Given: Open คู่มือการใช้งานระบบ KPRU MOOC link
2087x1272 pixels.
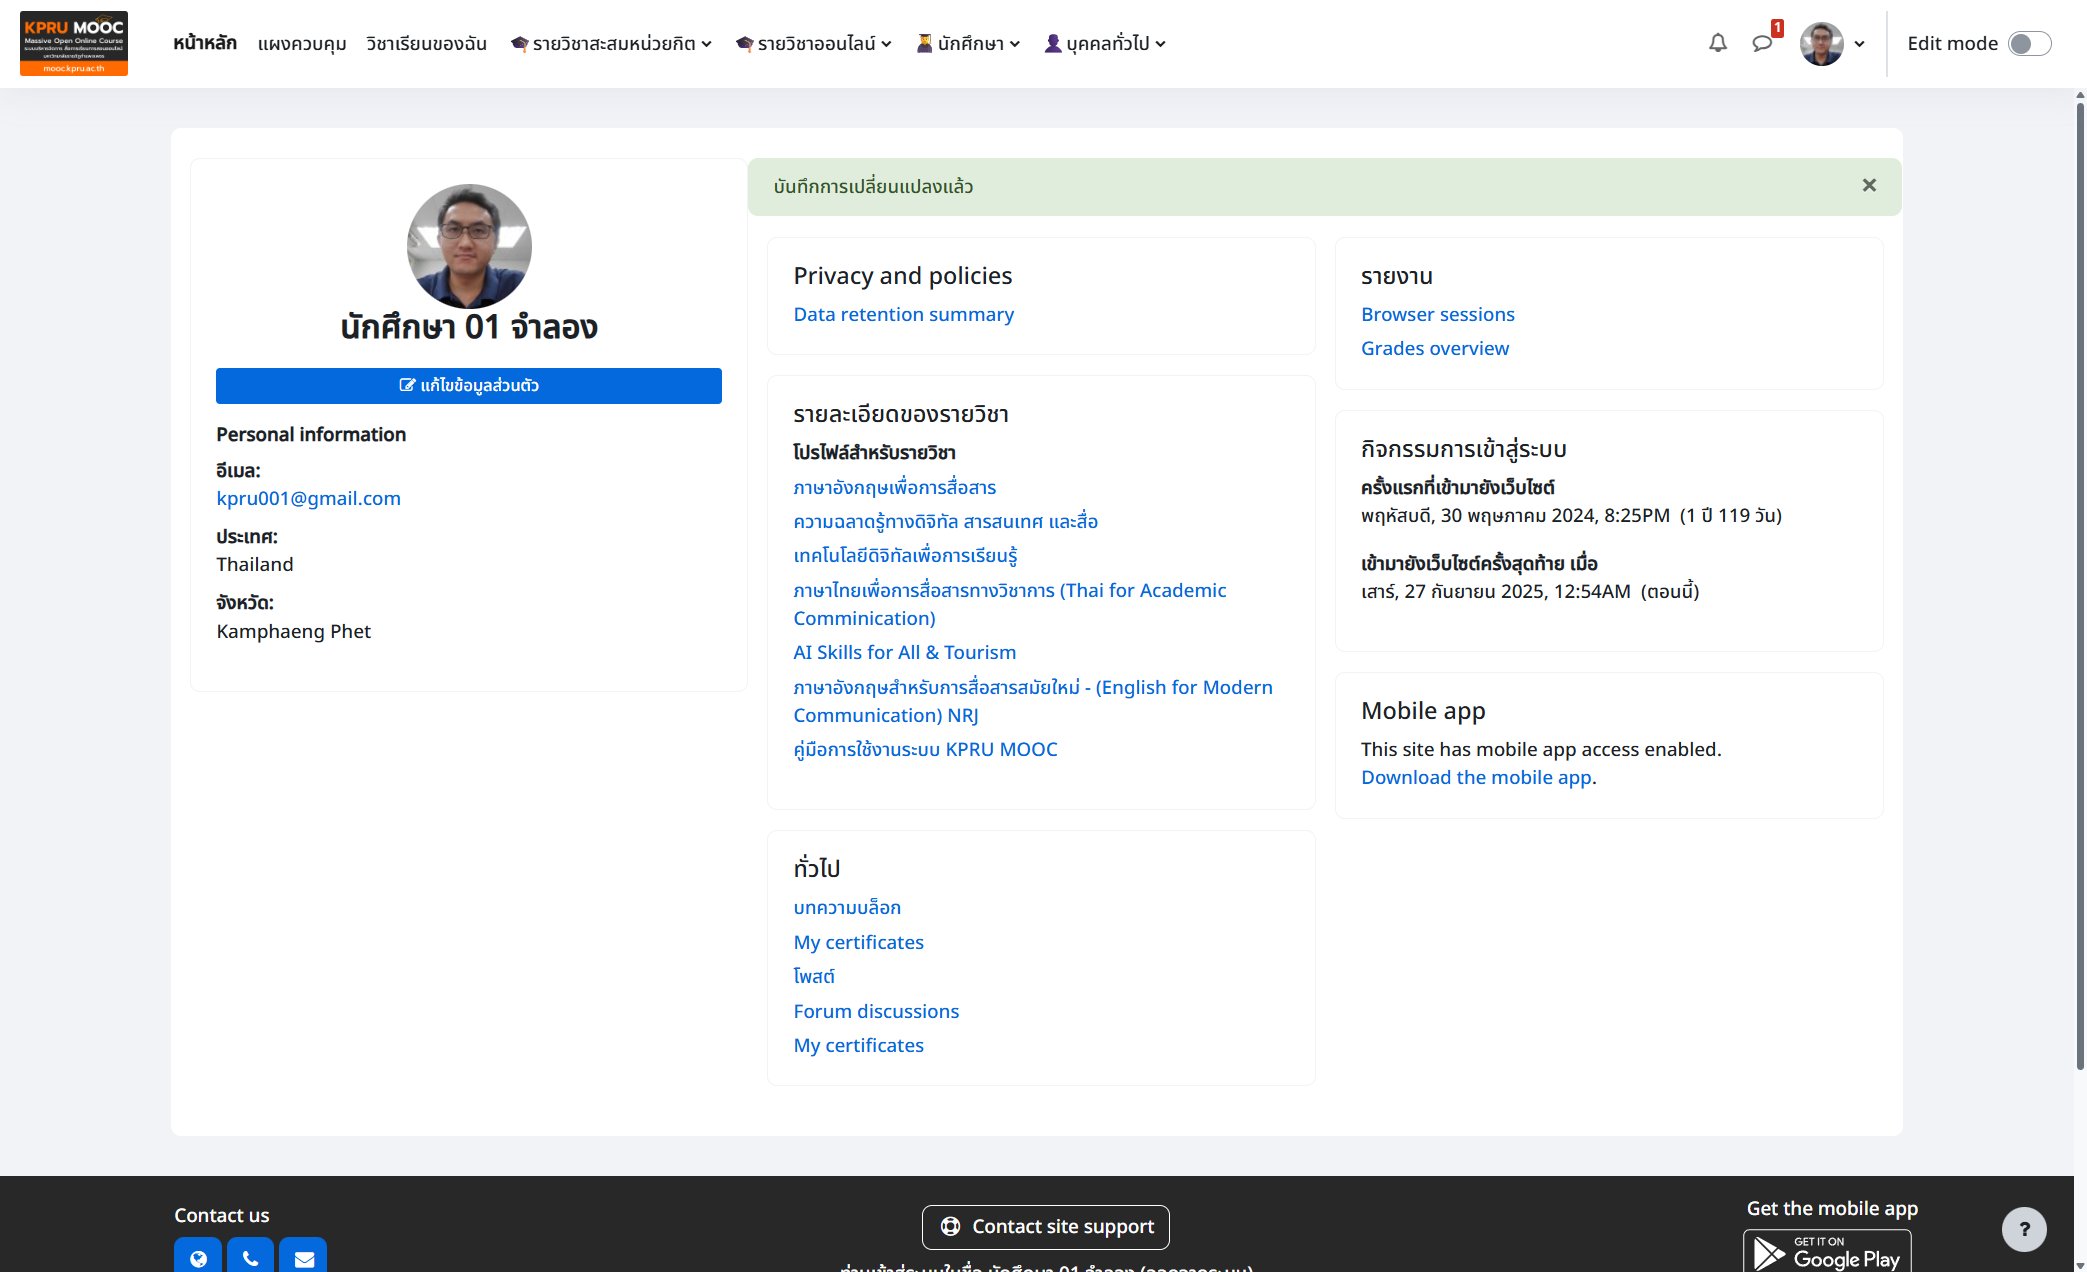Looking at the screenshot, I should [925, 749].
